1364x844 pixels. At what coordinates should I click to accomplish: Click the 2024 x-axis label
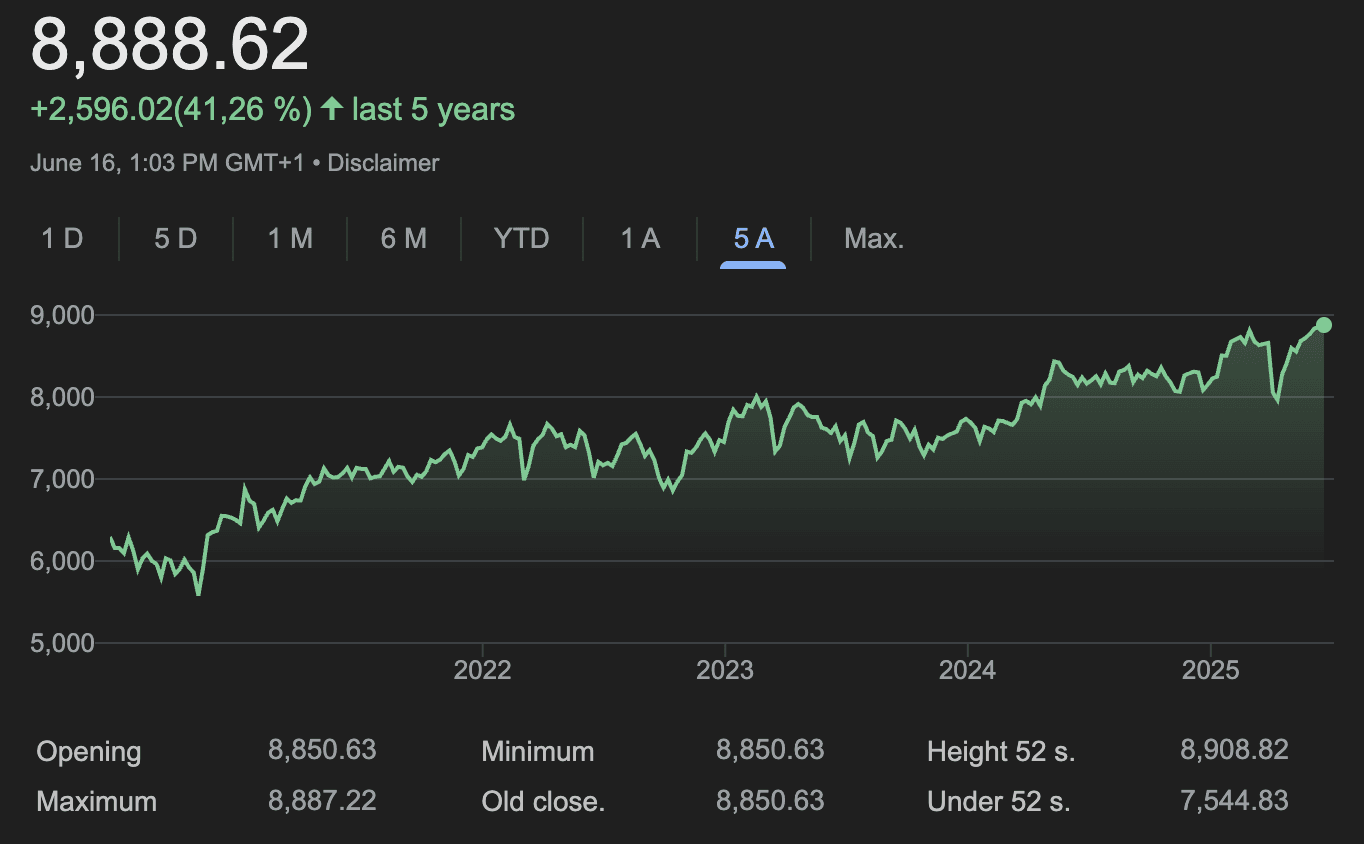pyautogui.click(x=967, y=670)
